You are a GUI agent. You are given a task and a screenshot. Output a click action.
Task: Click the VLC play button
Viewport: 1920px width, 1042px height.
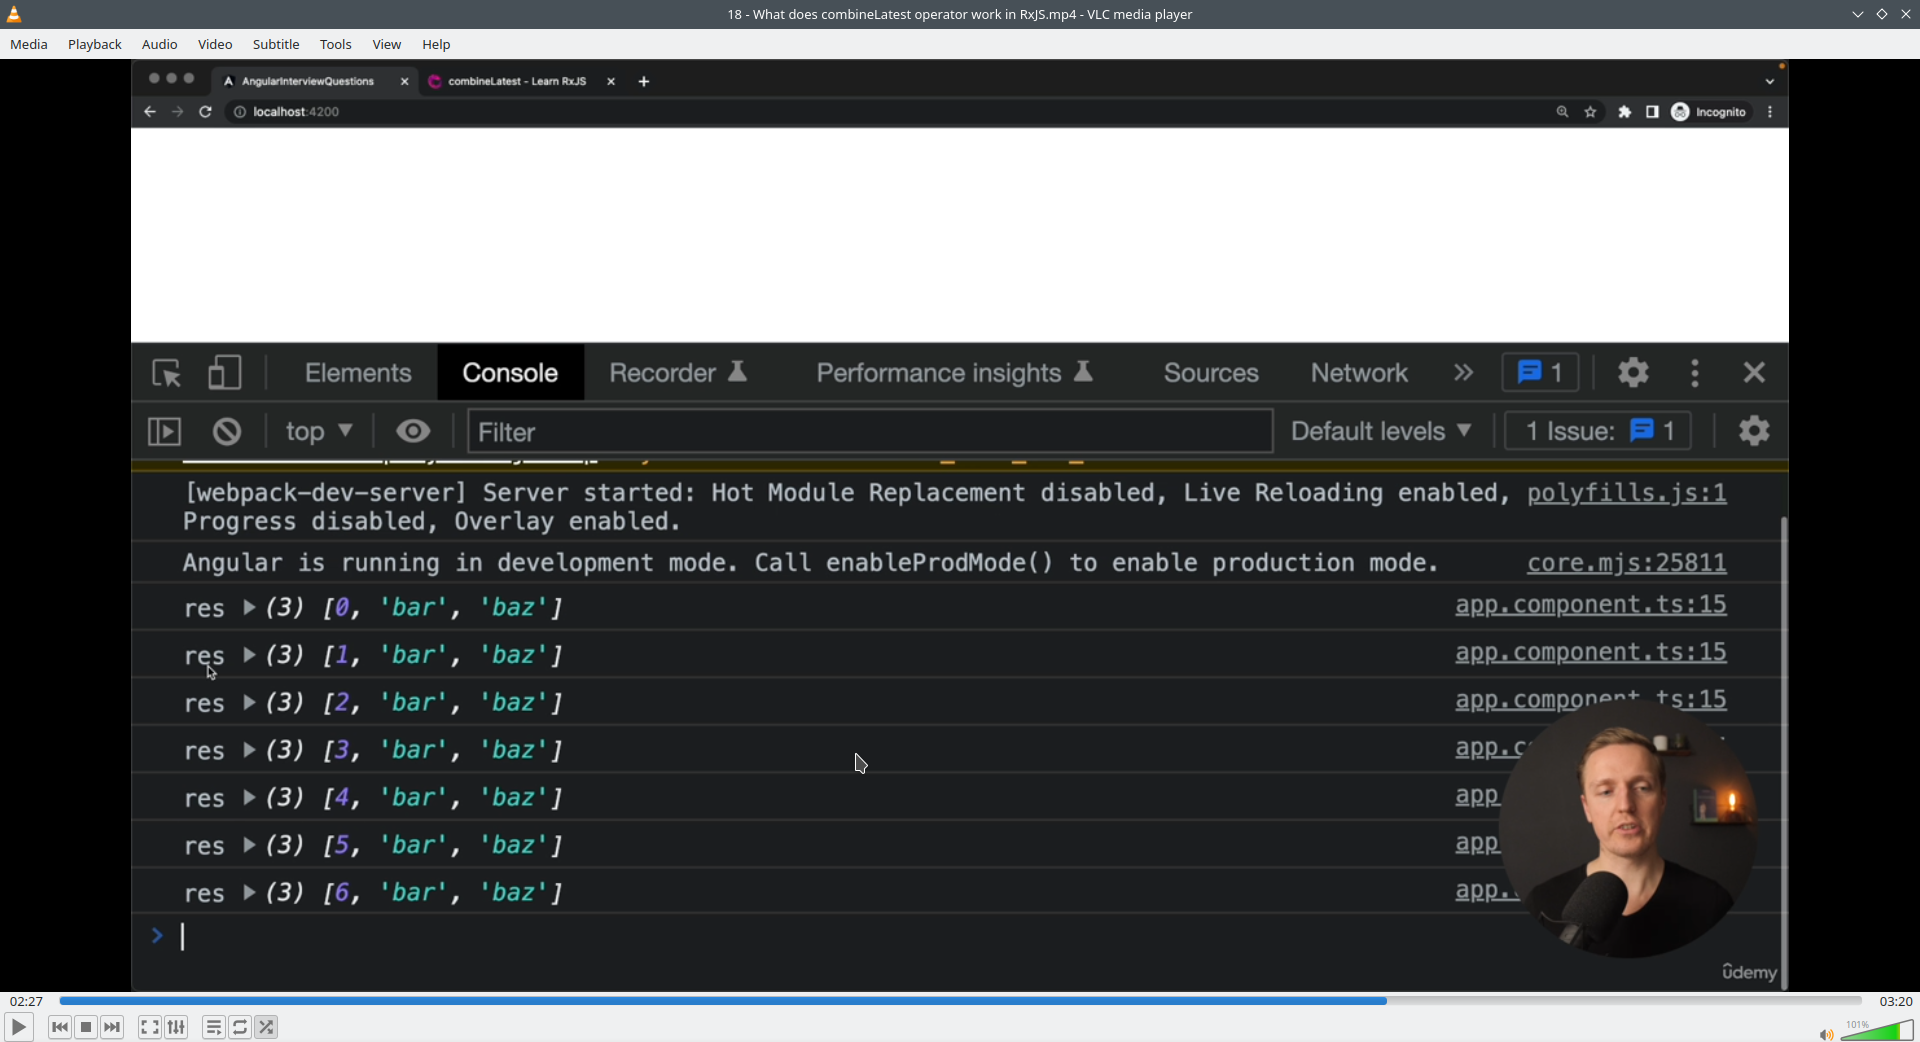(18, 1027)
